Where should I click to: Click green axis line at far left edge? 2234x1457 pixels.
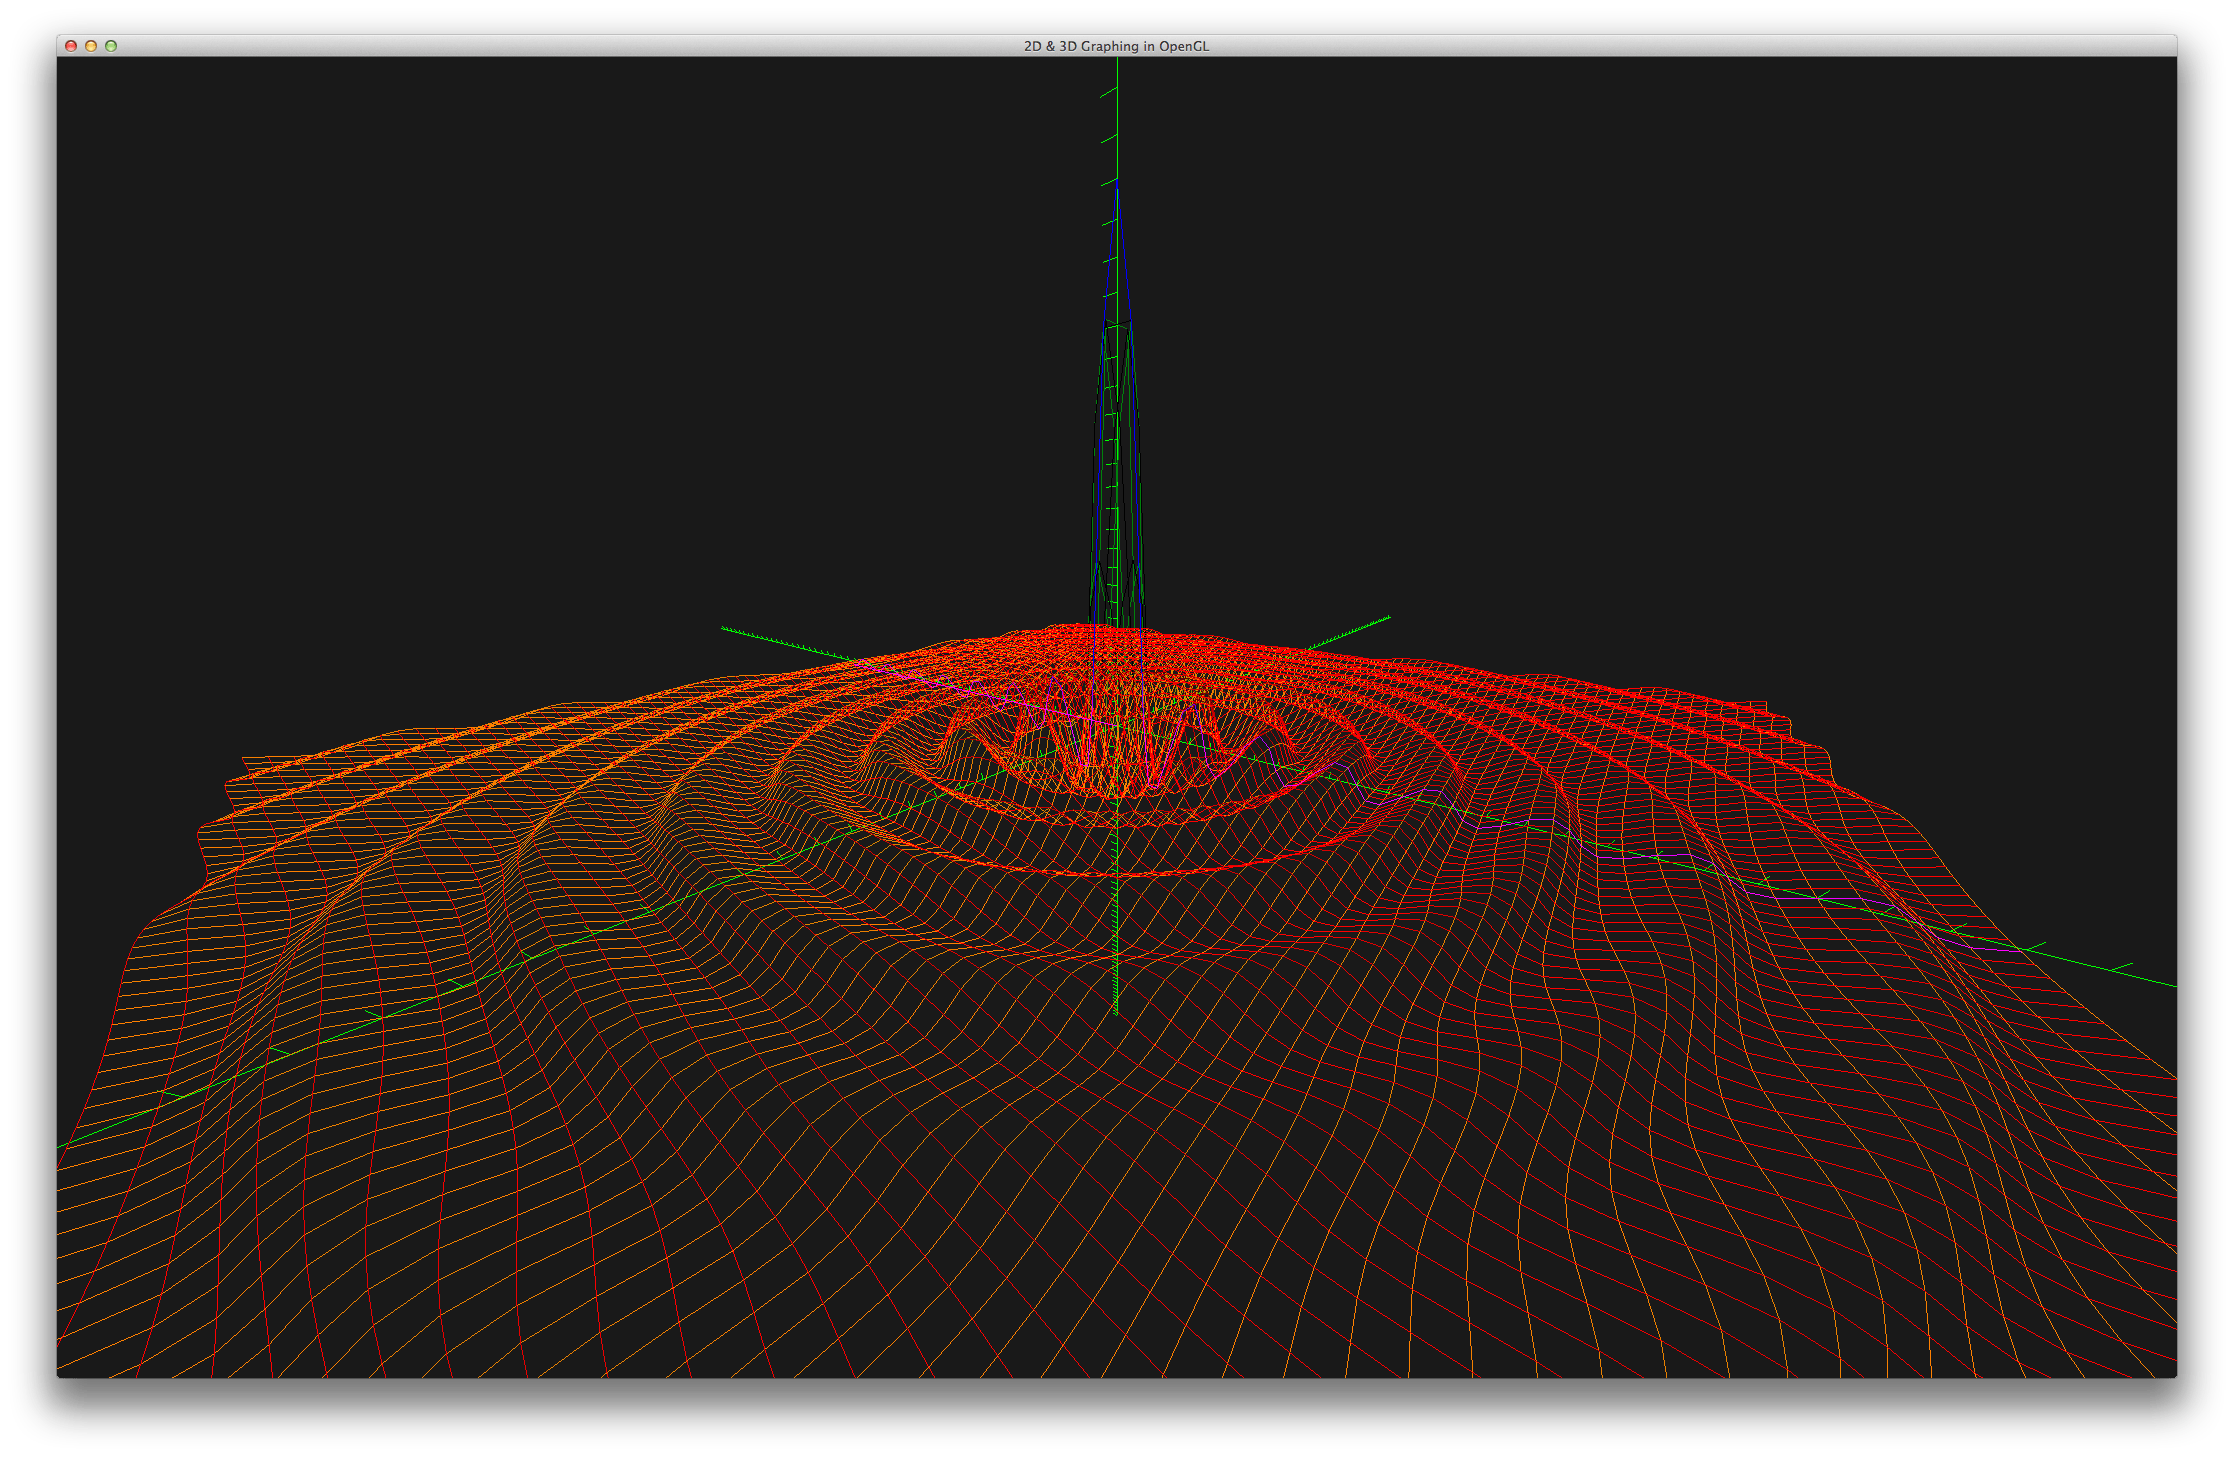pos(62,1145)
